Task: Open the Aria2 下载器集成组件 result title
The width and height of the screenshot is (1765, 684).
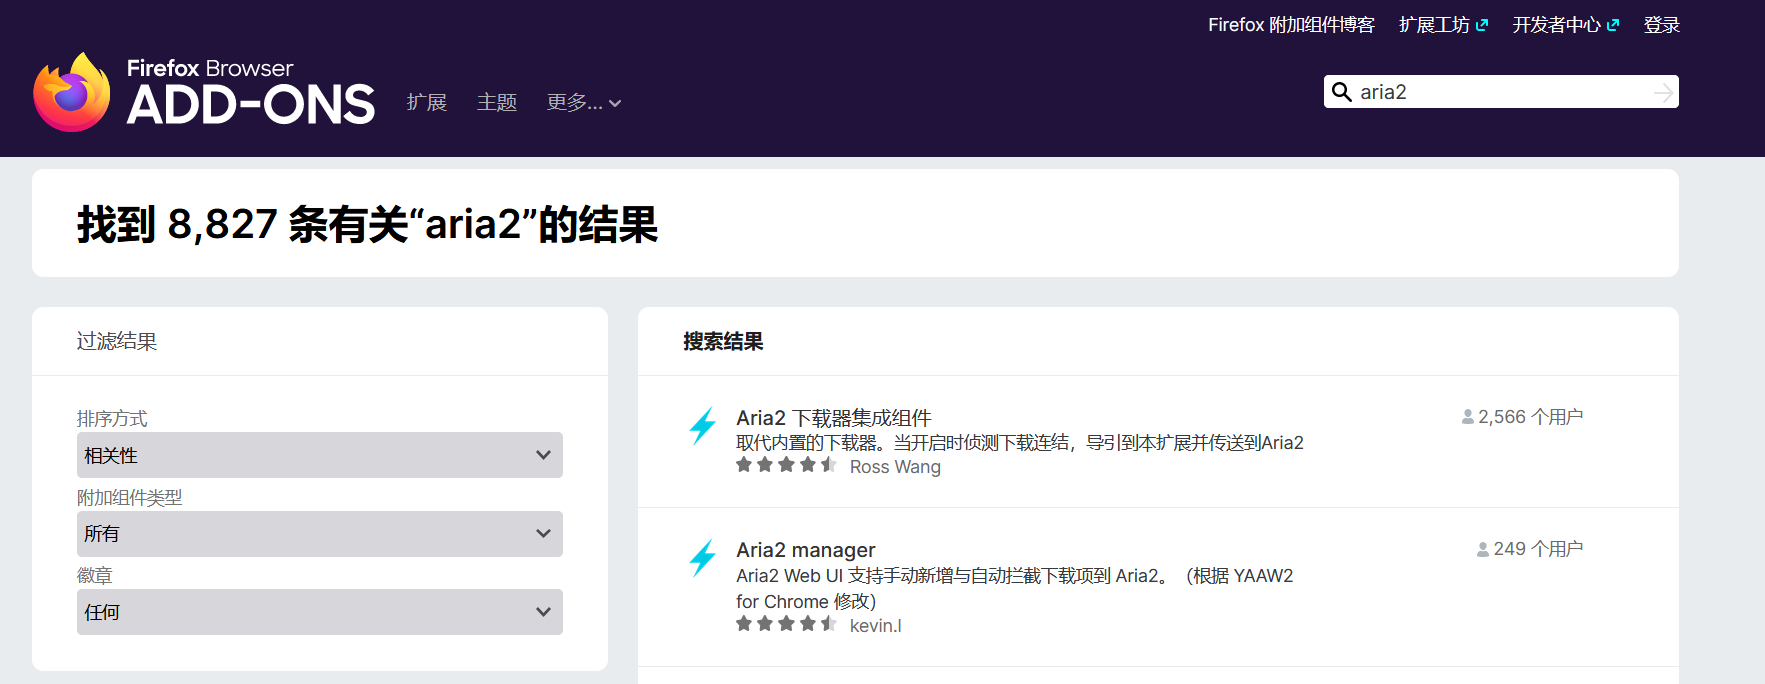Action: point(833,418)
